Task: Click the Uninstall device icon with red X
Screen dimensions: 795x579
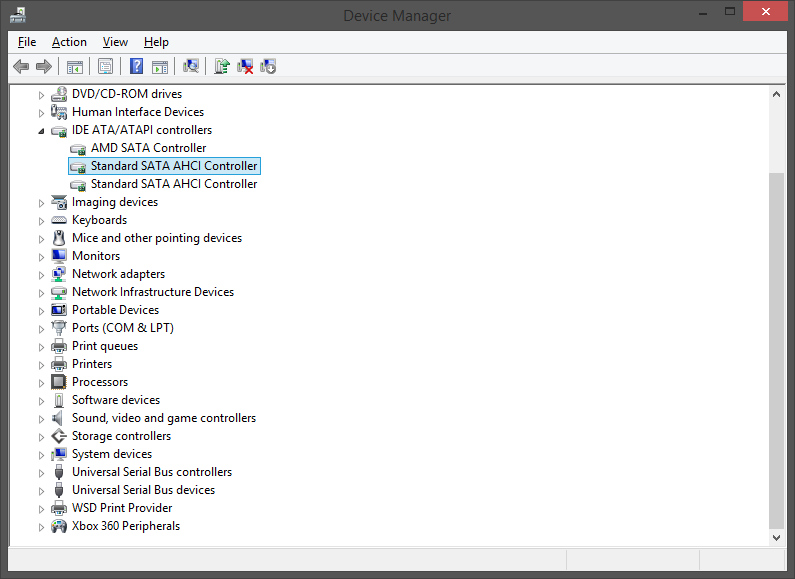Action: (x=245, y=66)
